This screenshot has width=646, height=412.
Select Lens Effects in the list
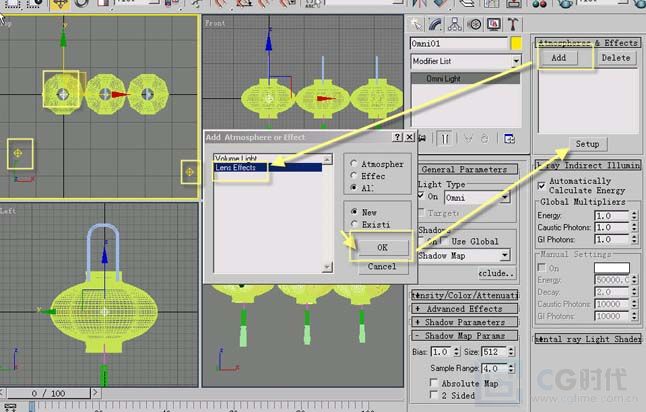(x=268, y=167)
